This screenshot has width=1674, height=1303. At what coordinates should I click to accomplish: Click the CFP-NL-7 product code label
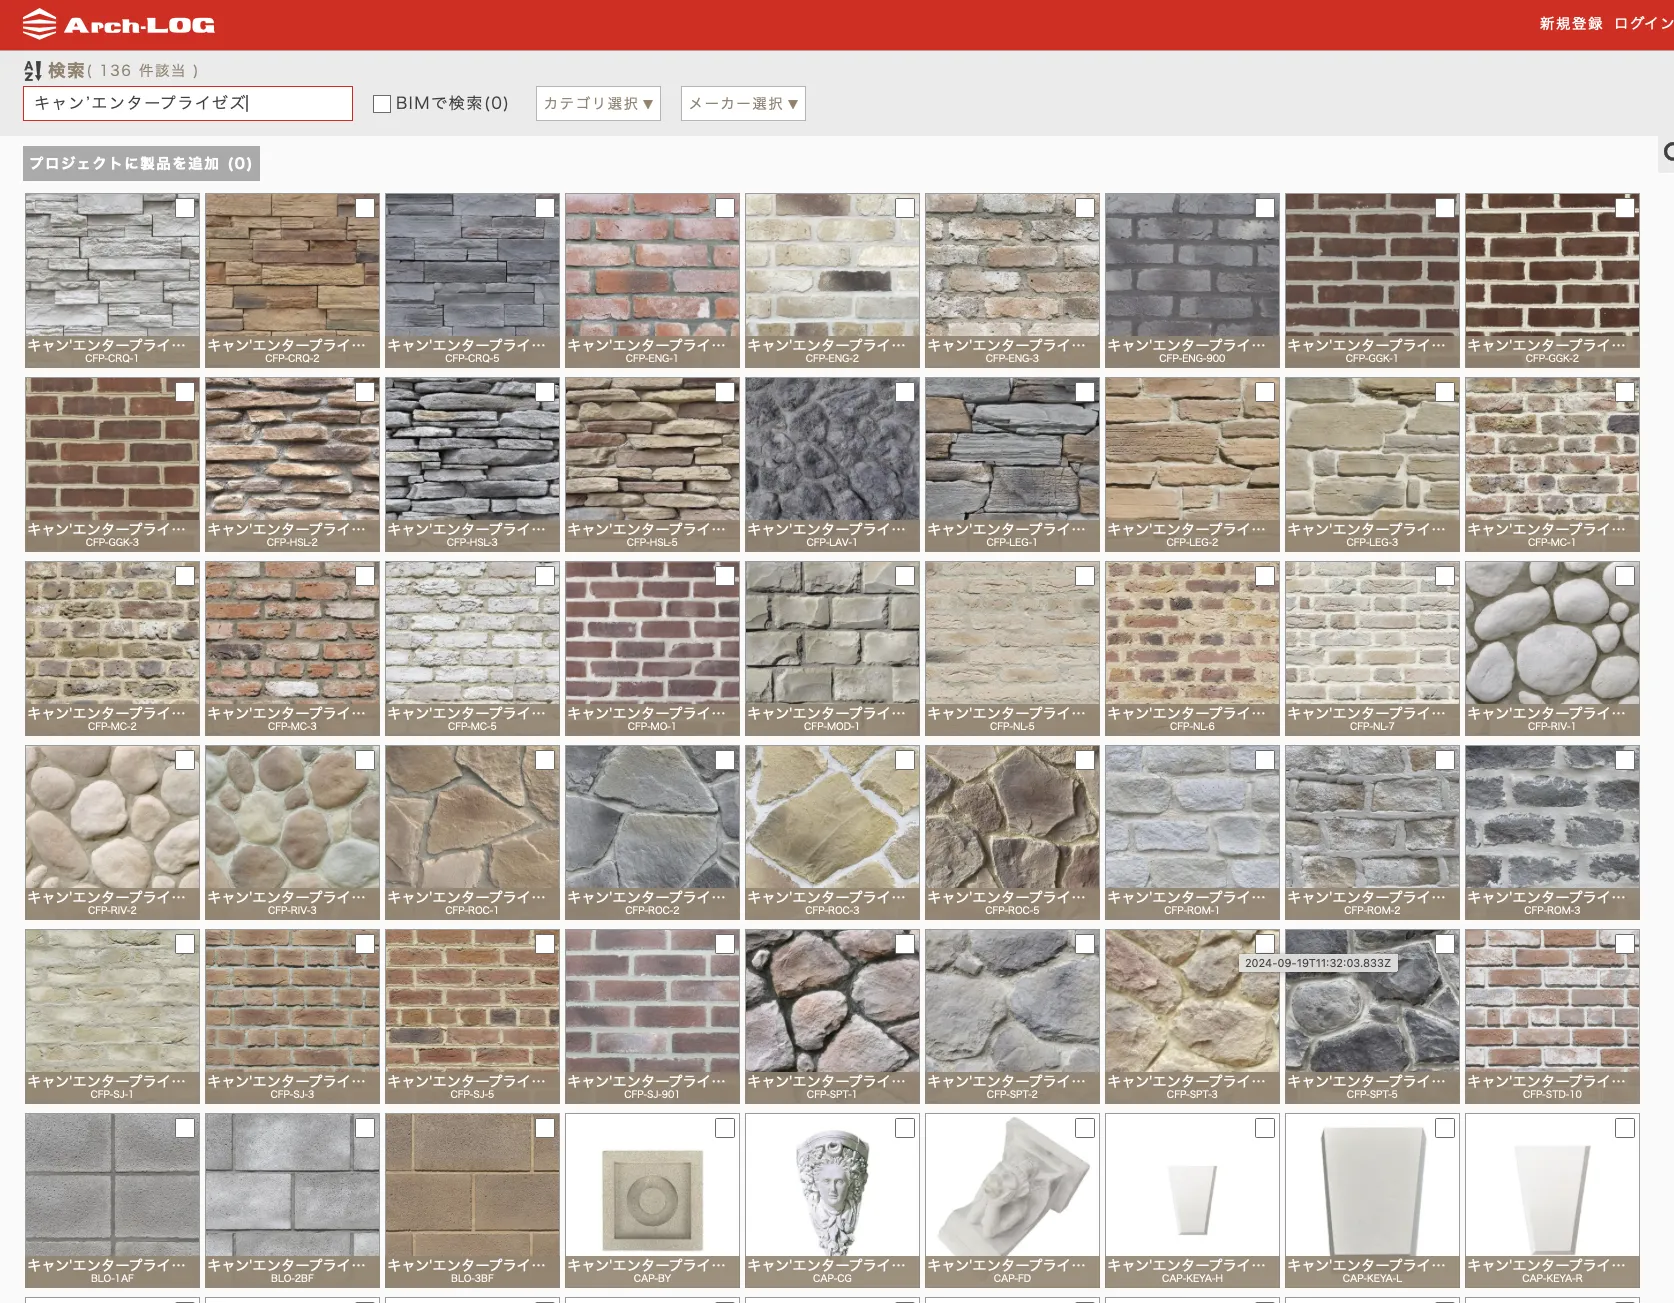pyautogui.click(x=1372, y=726)
